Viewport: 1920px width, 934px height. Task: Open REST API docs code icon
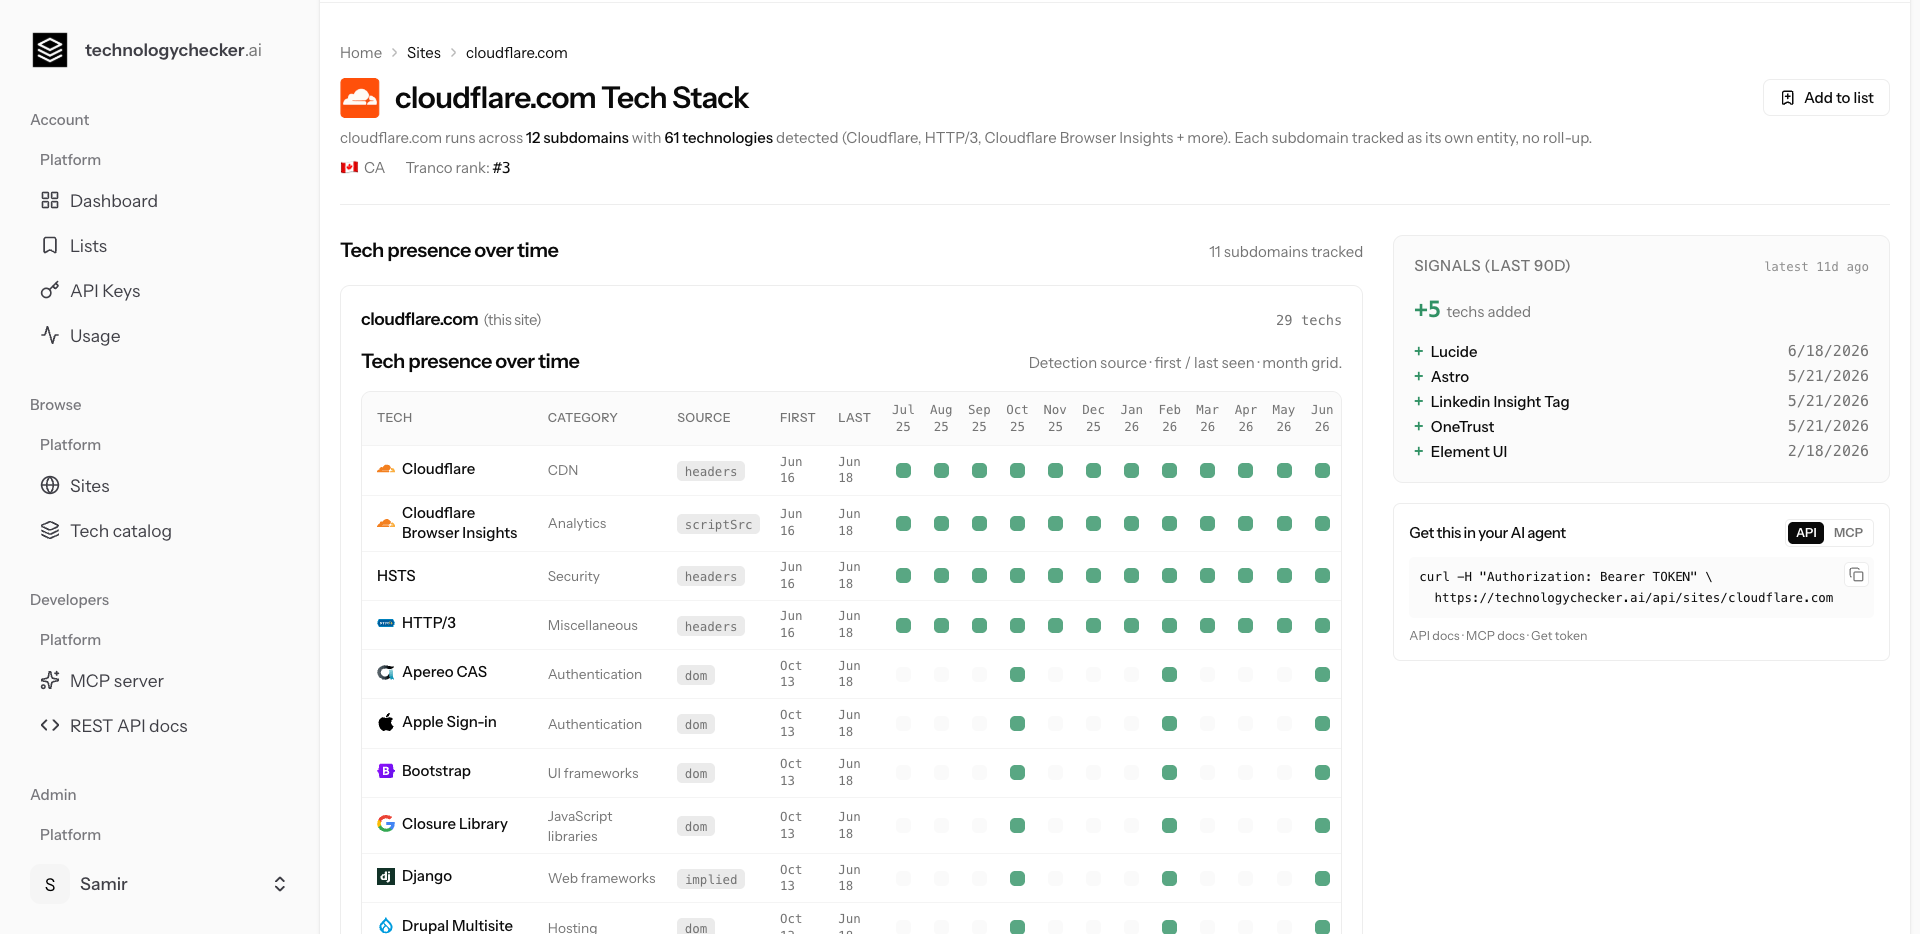(x=50, y=725)
